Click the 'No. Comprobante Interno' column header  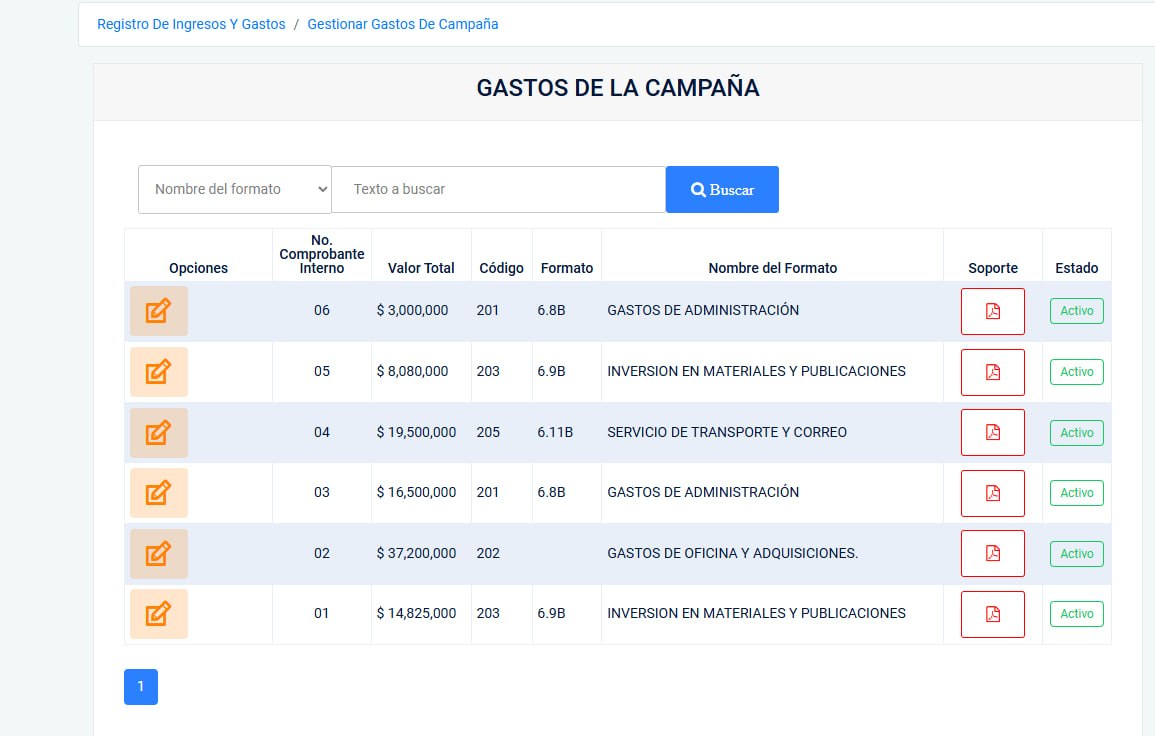pos(322,254)
